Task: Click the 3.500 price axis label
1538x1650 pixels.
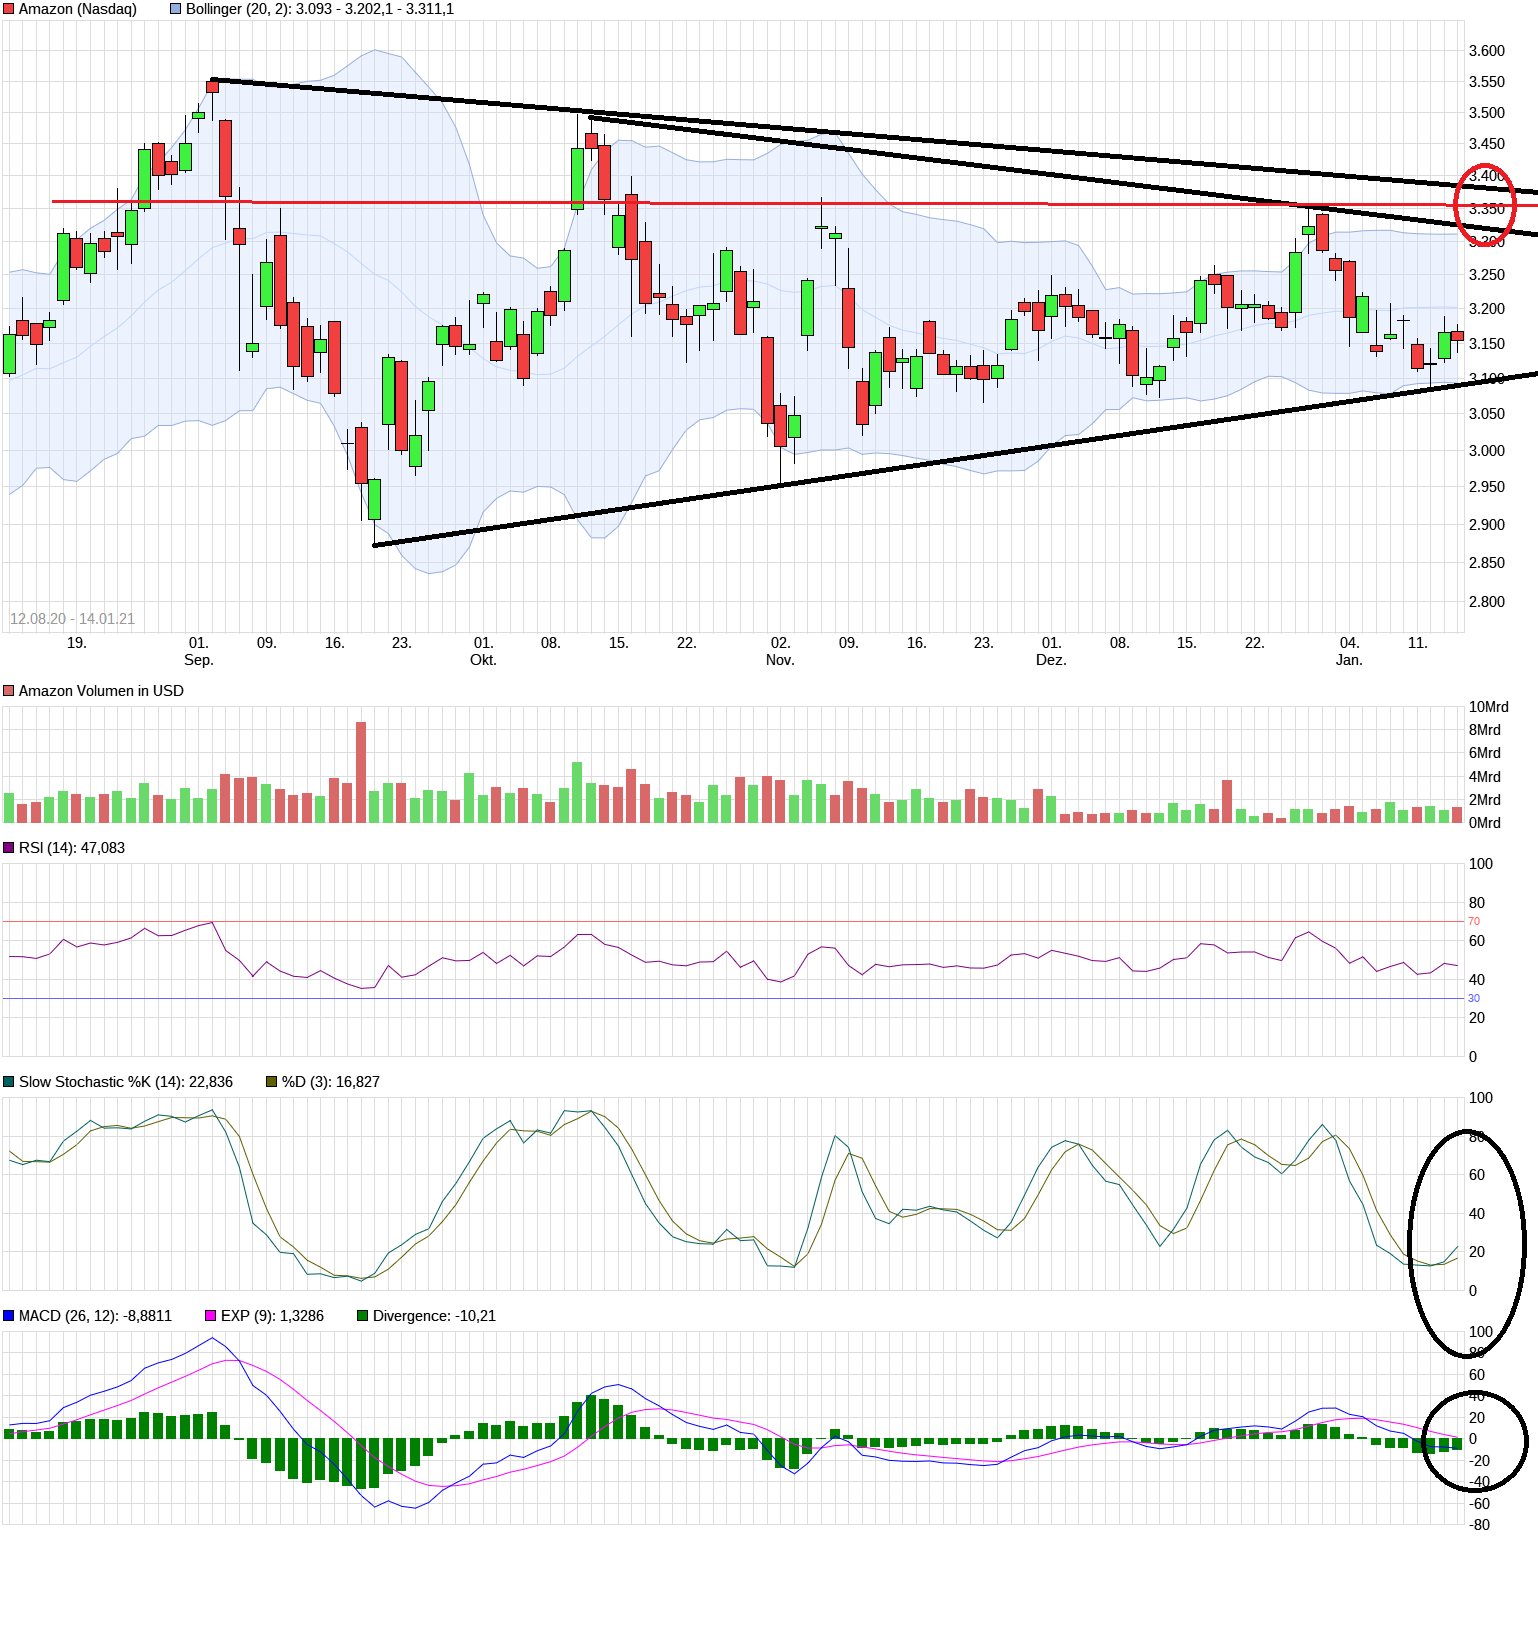Action: (1487, 113)
